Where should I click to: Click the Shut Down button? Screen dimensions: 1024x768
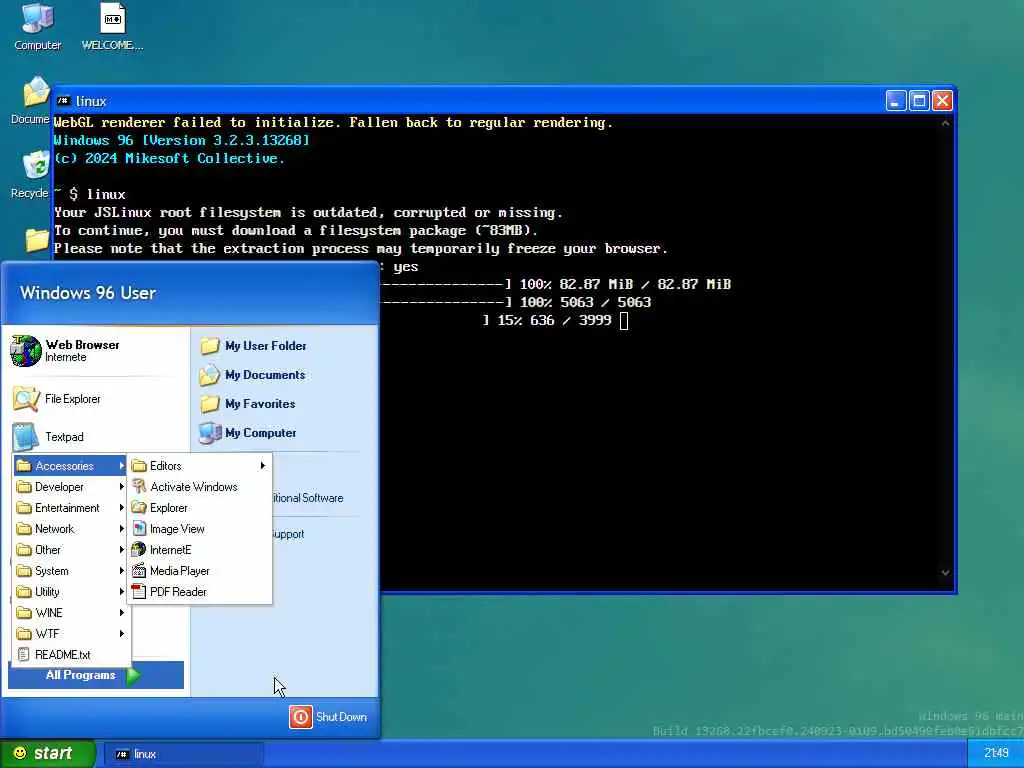pos(328,716)
